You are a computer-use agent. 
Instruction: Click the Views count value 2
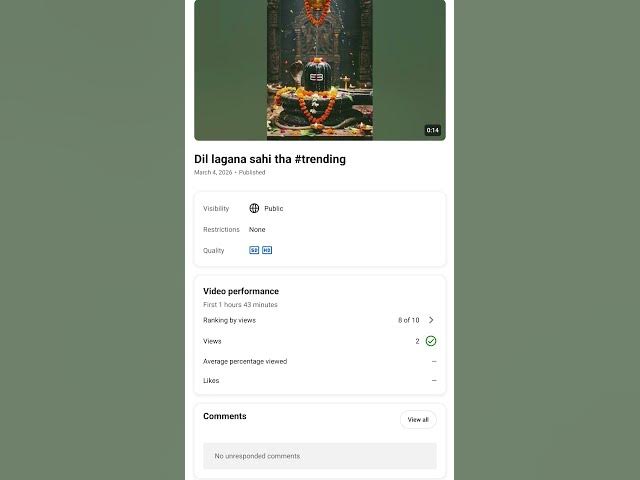tap(417, 341)
